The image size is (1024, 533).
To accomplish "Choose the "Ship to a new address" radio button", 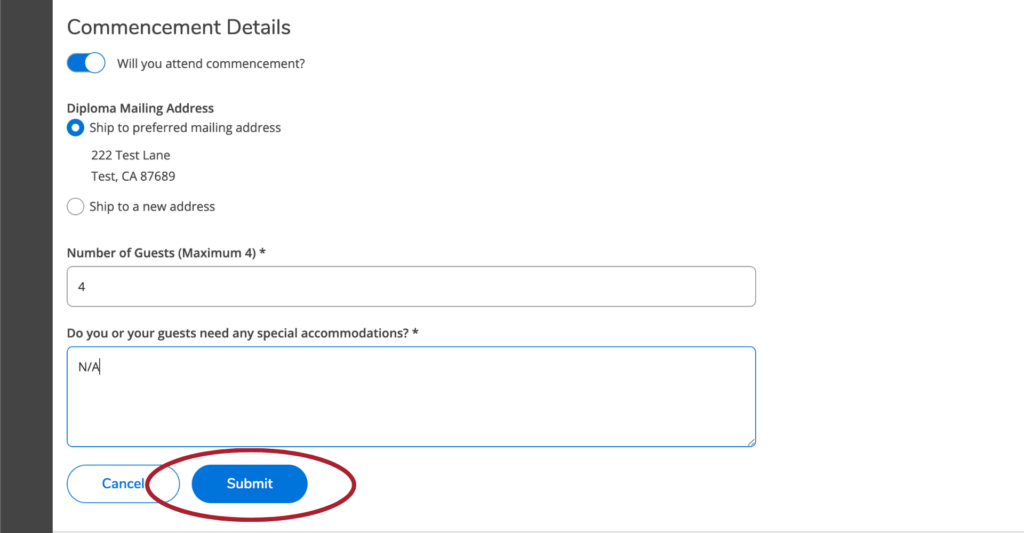I will (x=75, y=207).
